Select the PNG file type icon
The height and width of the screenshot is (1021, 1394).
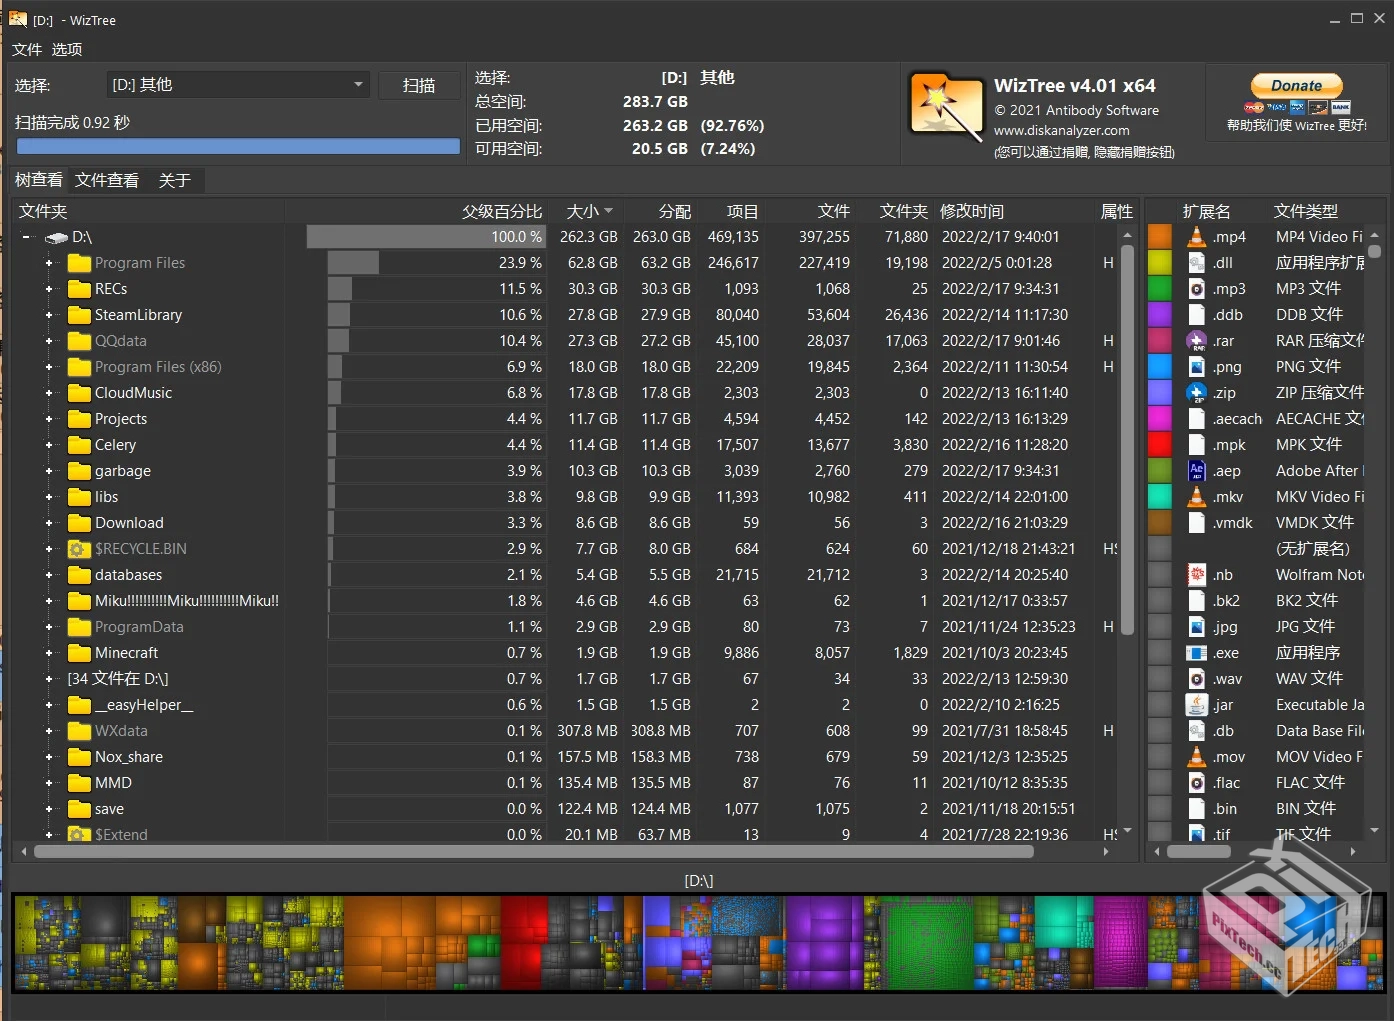[1196, 366]
